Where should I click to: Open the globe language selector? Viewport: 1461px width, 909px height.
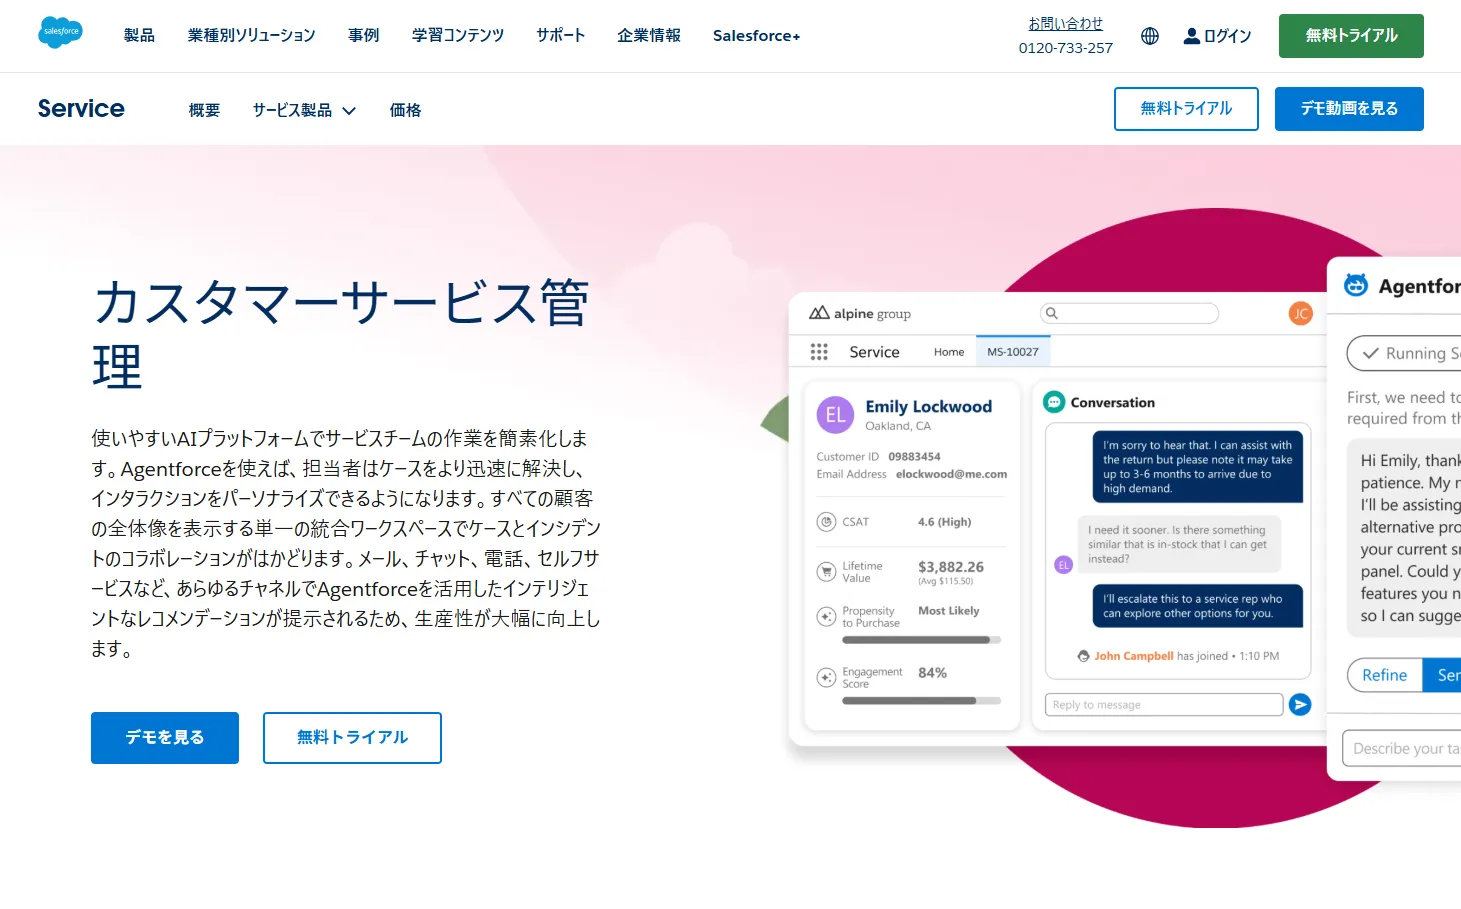[x=1150, y=36]
